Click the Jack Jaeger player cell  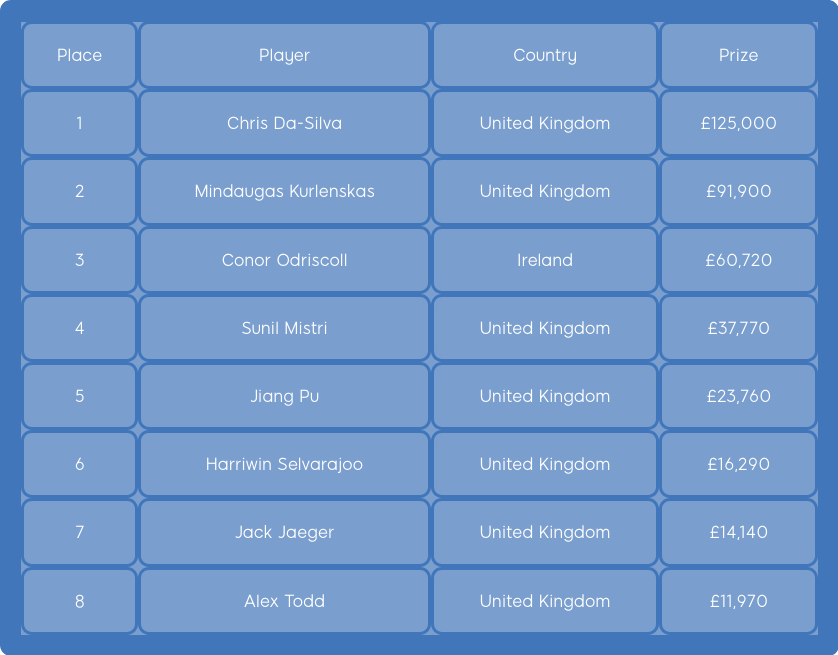point(284,532)
